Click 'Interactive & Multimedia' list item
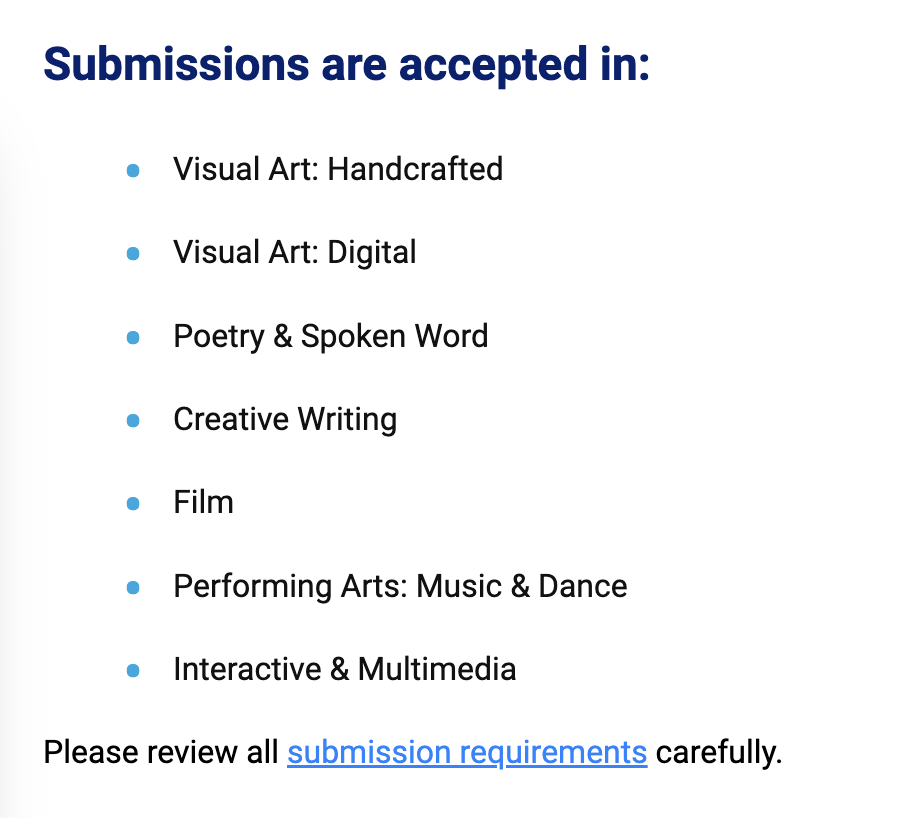 click(x=344, y=669)
